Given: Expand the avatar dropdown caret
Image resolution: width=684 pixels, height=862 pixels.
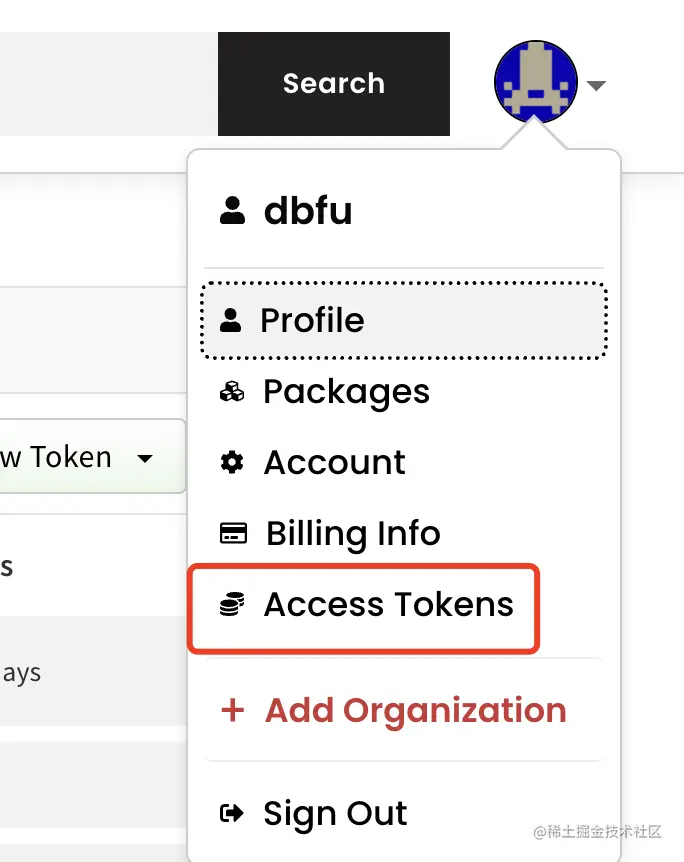Looking at the screenshot, I should (596, 85).
